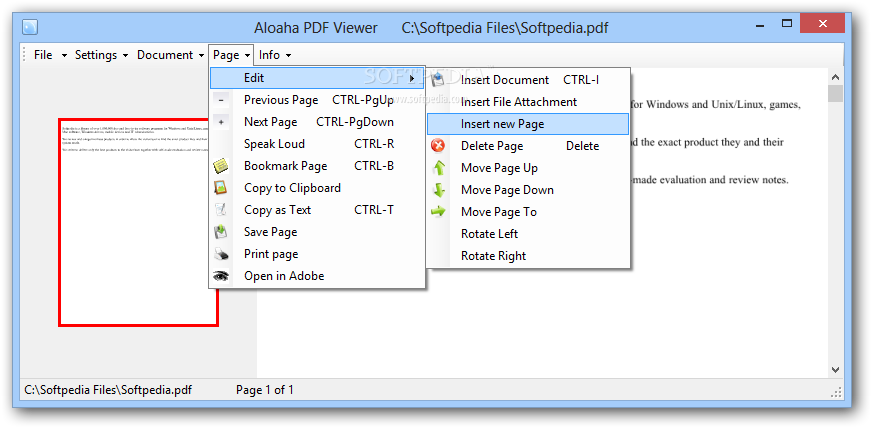Click the vertical scrollbar thumb
Viewport: 872px width, 428px height.
pos(835,93)
